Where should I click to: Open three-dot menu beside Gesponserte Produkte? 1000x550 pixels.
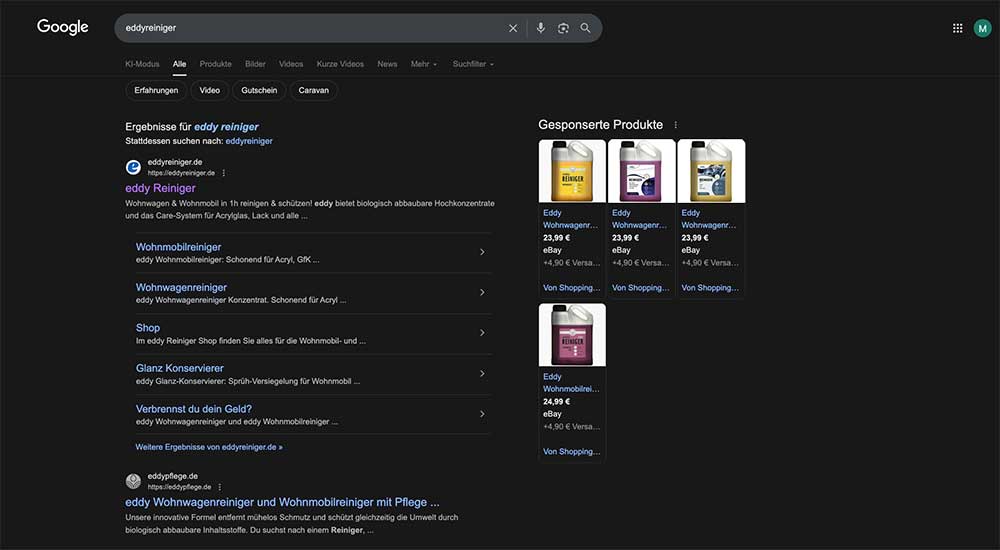click(x=676, y=125)
